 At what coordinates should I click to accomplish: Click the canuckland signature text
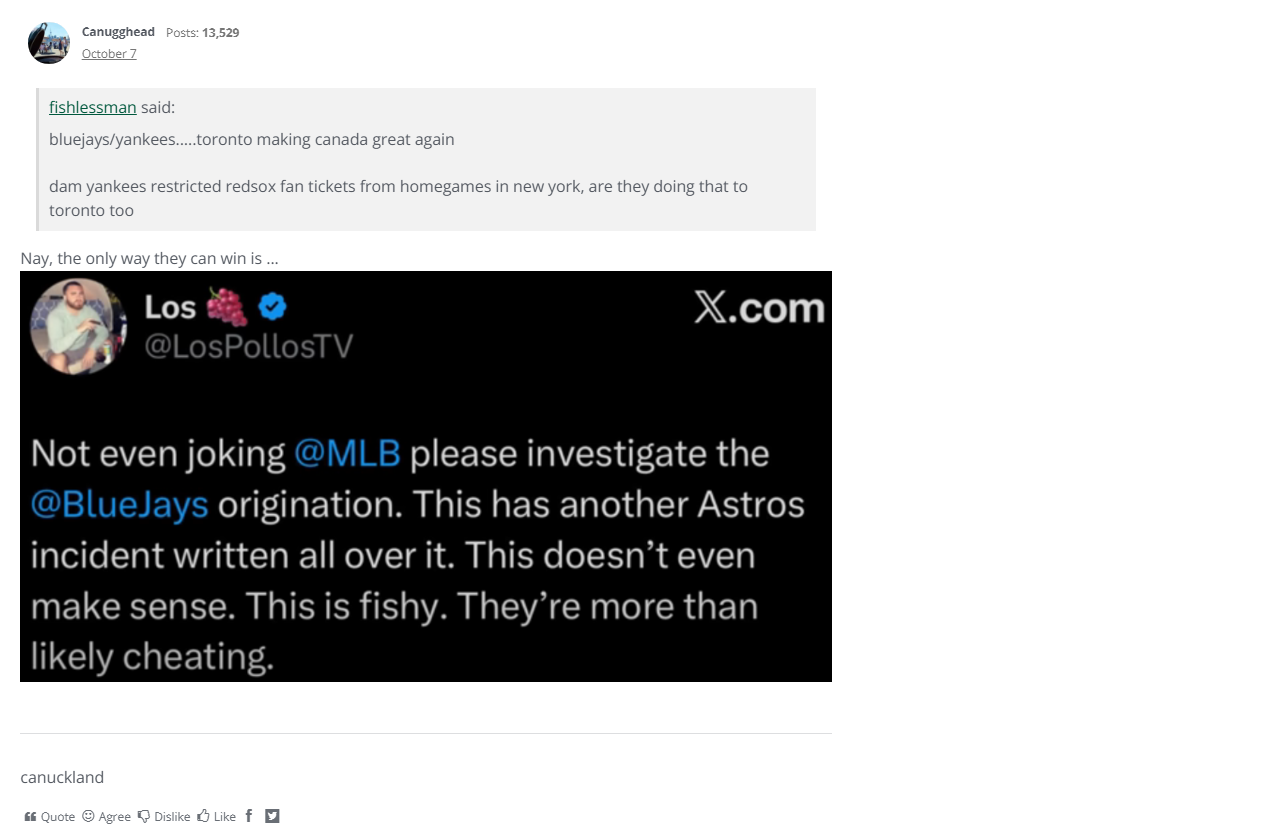(x=62, y=777)
